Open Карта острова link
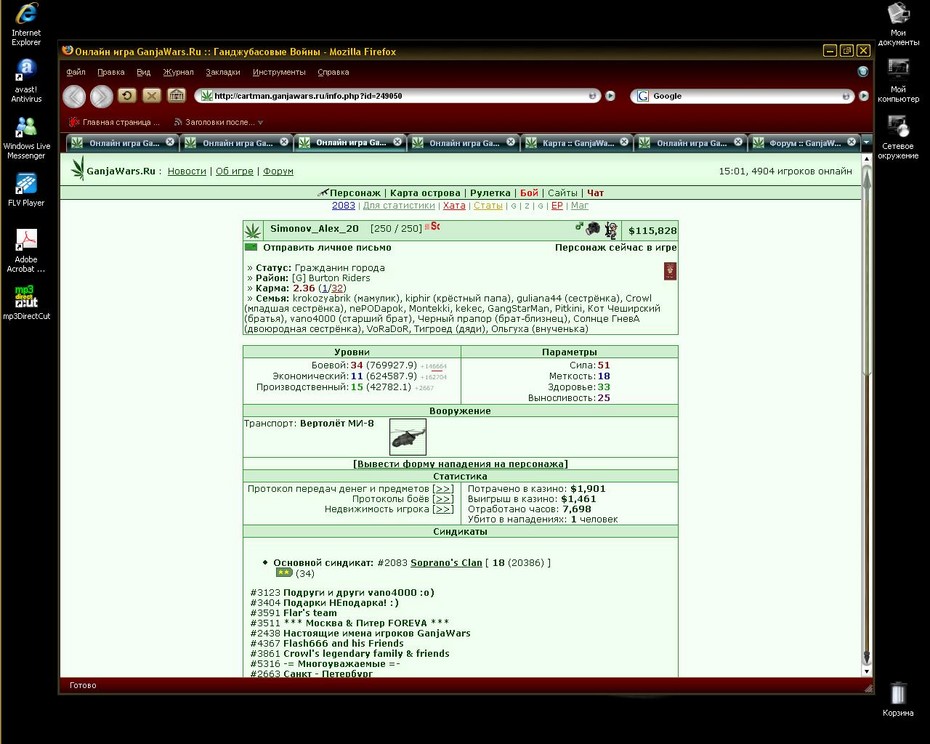This screenshot has height=744, width=930. 425,193
